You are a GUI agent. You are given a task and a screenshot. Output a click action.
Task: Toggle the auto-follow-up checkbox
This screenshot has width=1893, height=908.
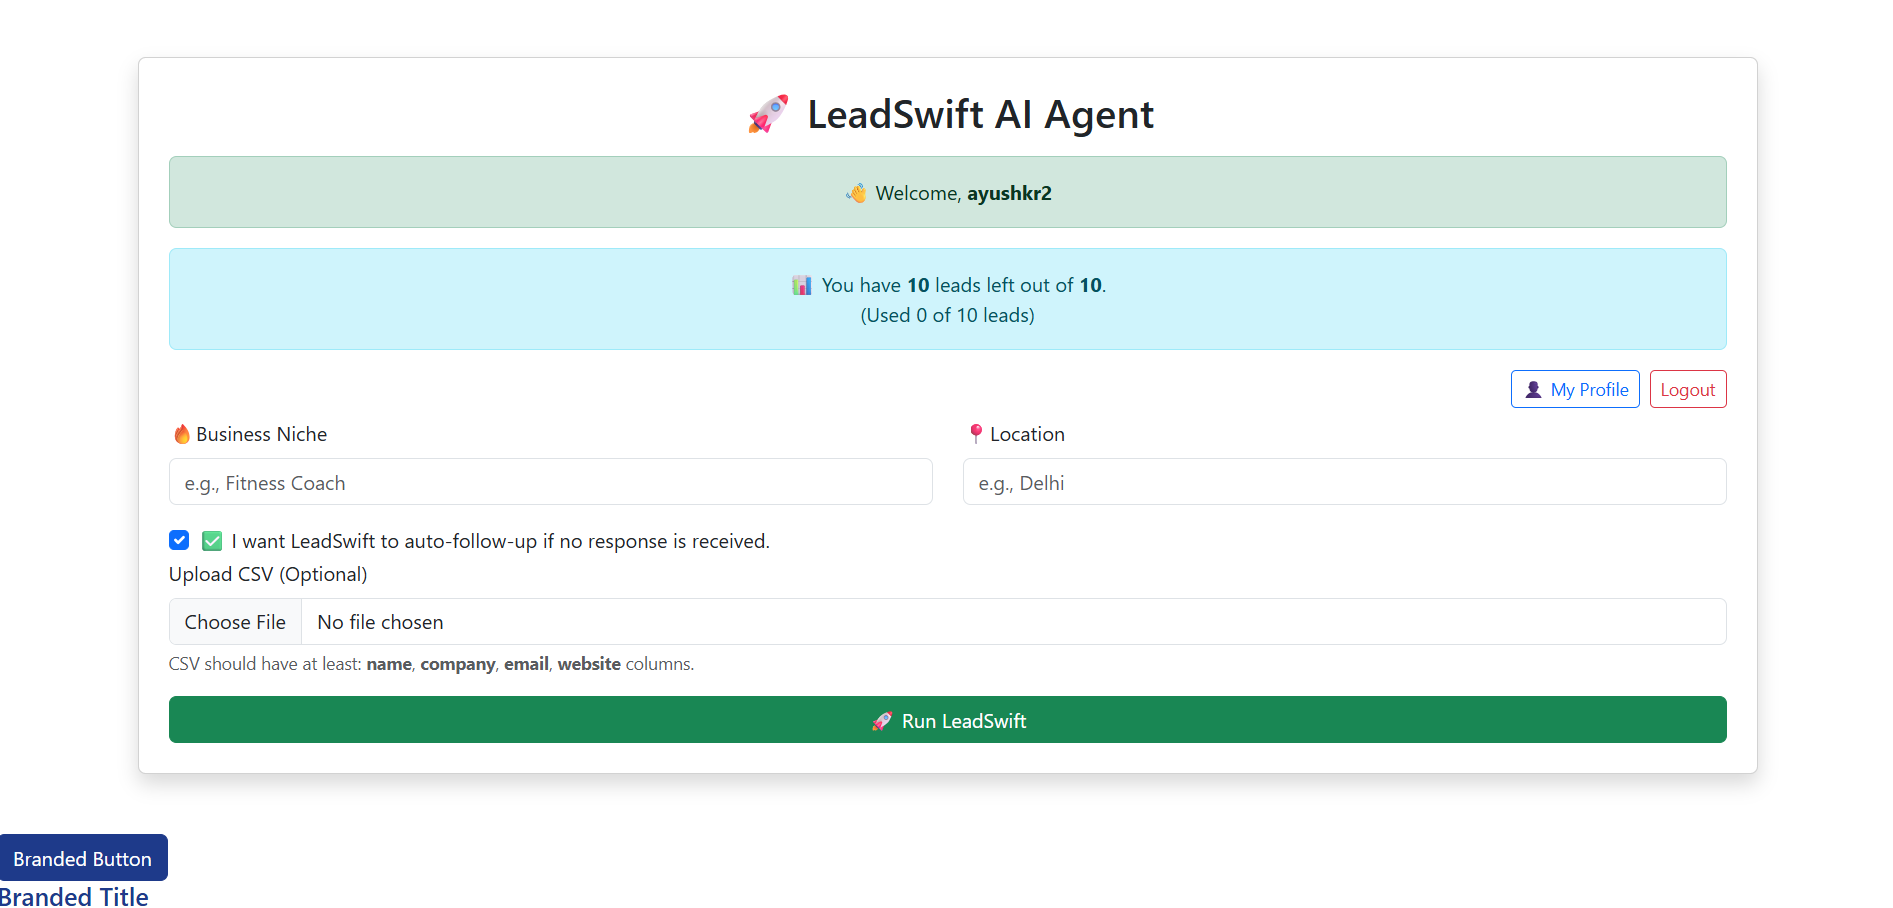(179, 540)
